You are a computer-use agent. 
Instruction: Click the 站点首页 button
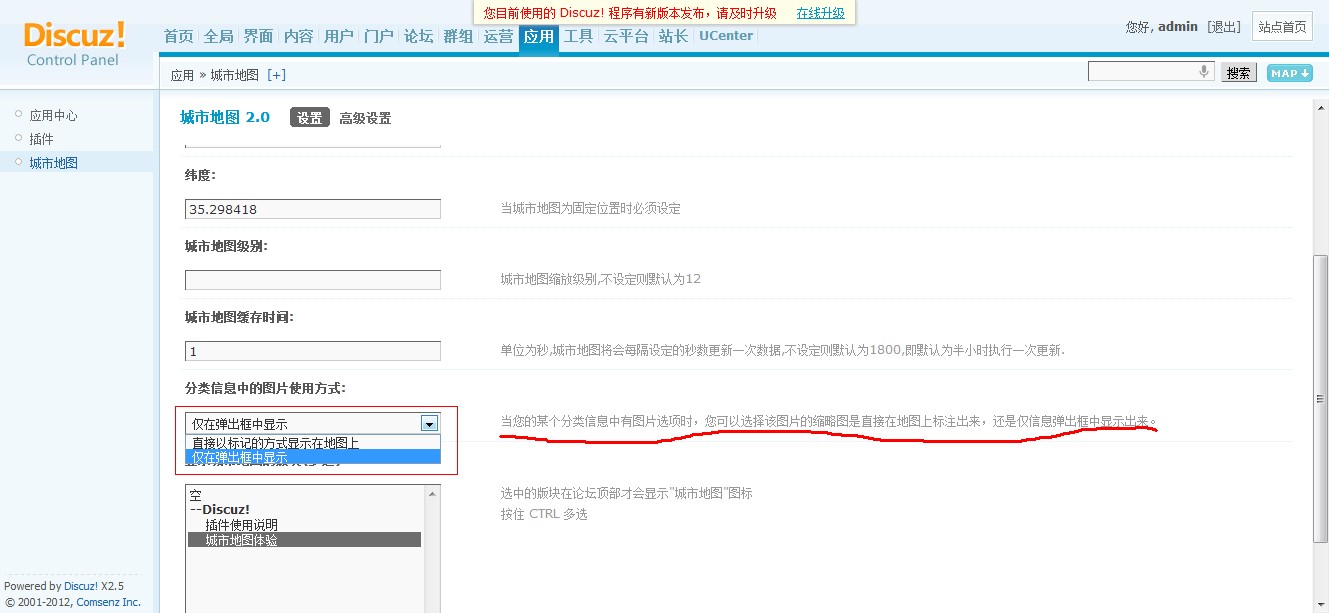click(1282, 26)
